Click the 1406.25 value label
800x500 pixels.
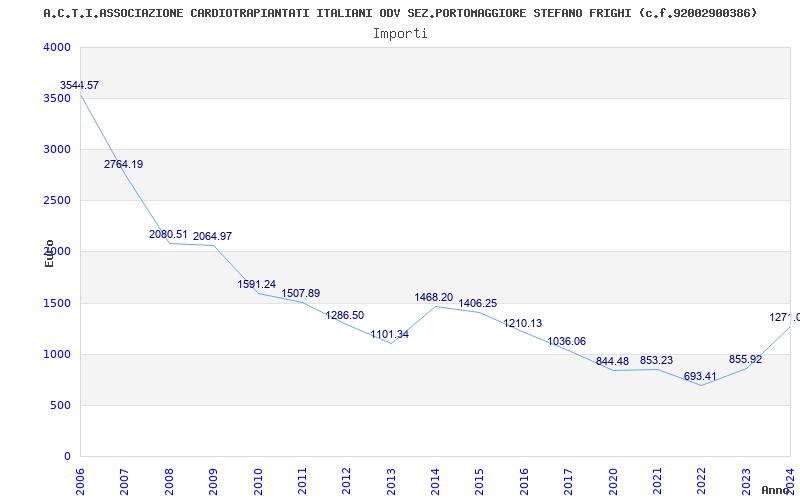point(478,304)
